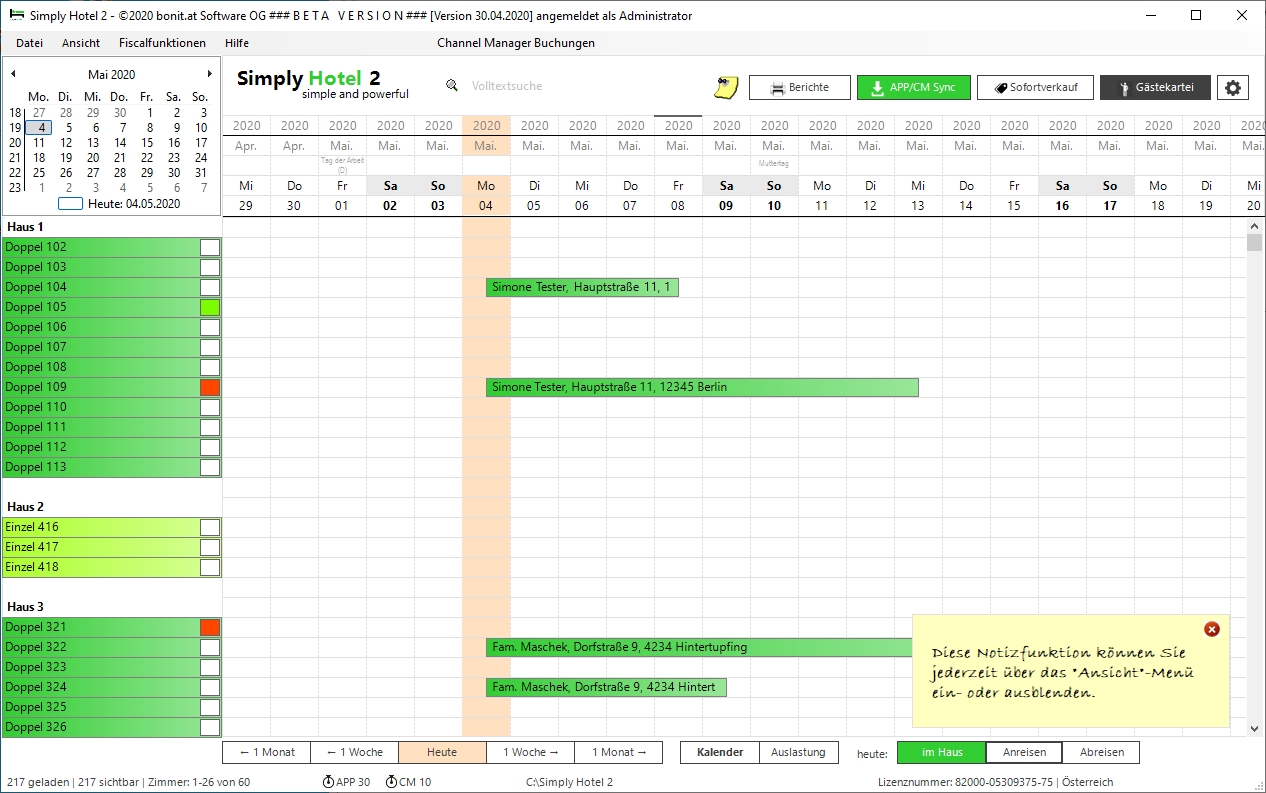Screen dimensions: 1266x793
Task: Open Fam. Maschek booking in Doppel 322
Action: pos(699,647)
